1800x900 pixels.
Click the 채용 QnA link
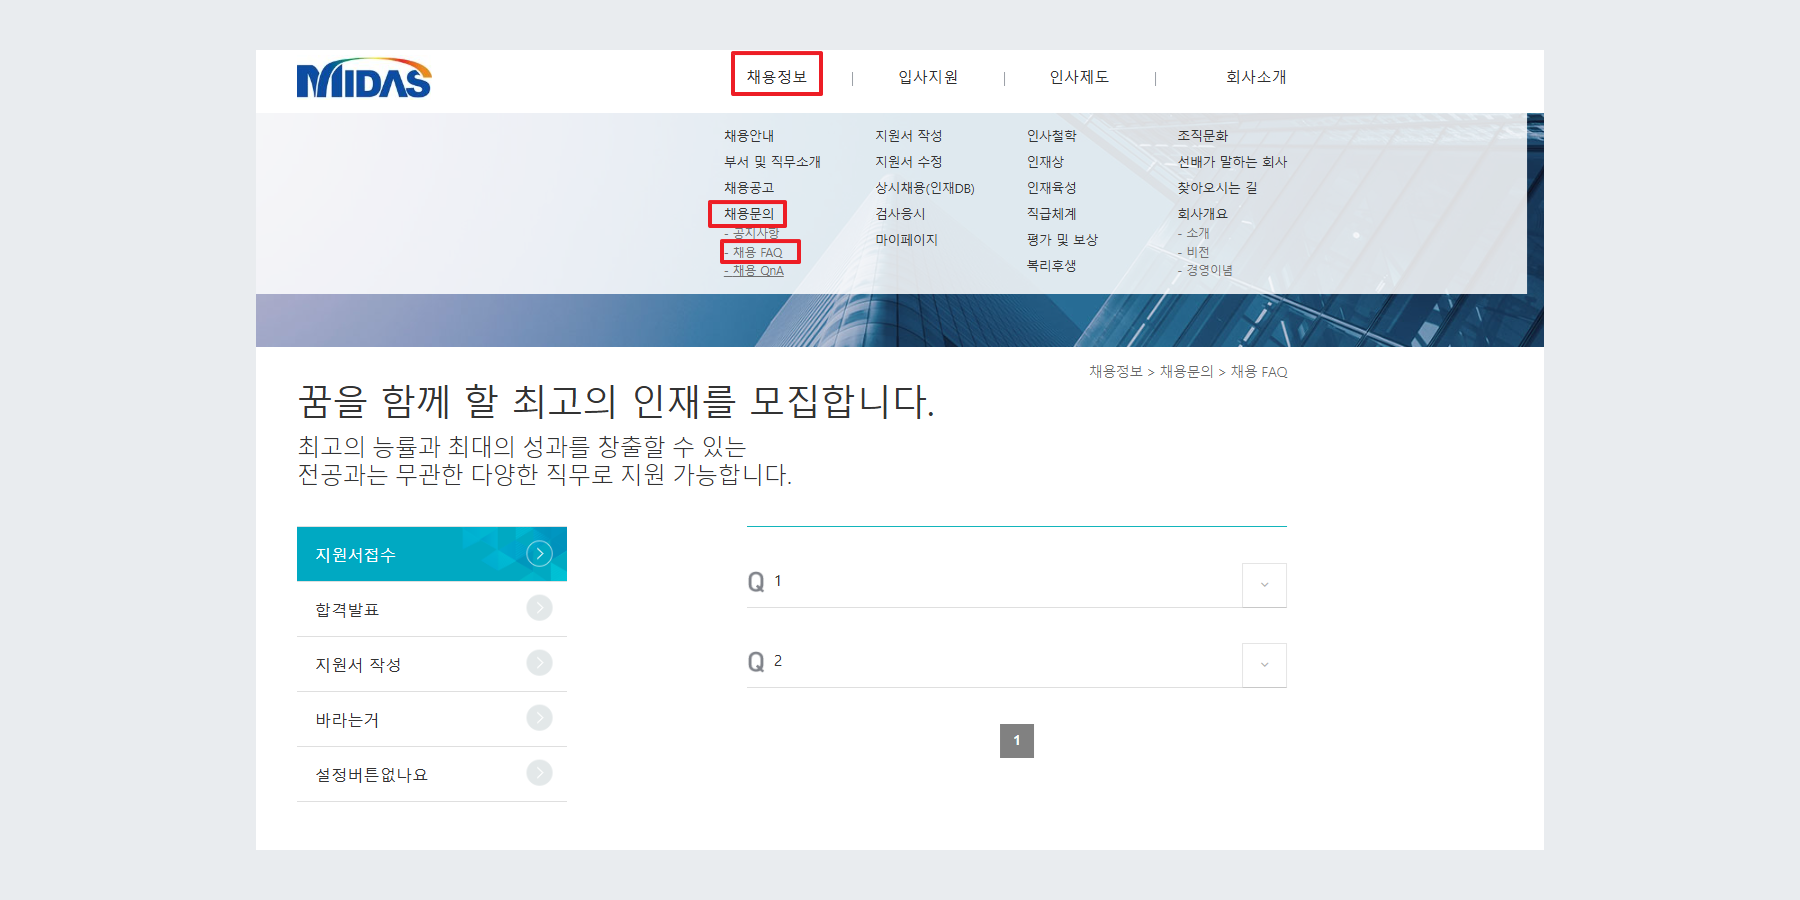point(753,270)
